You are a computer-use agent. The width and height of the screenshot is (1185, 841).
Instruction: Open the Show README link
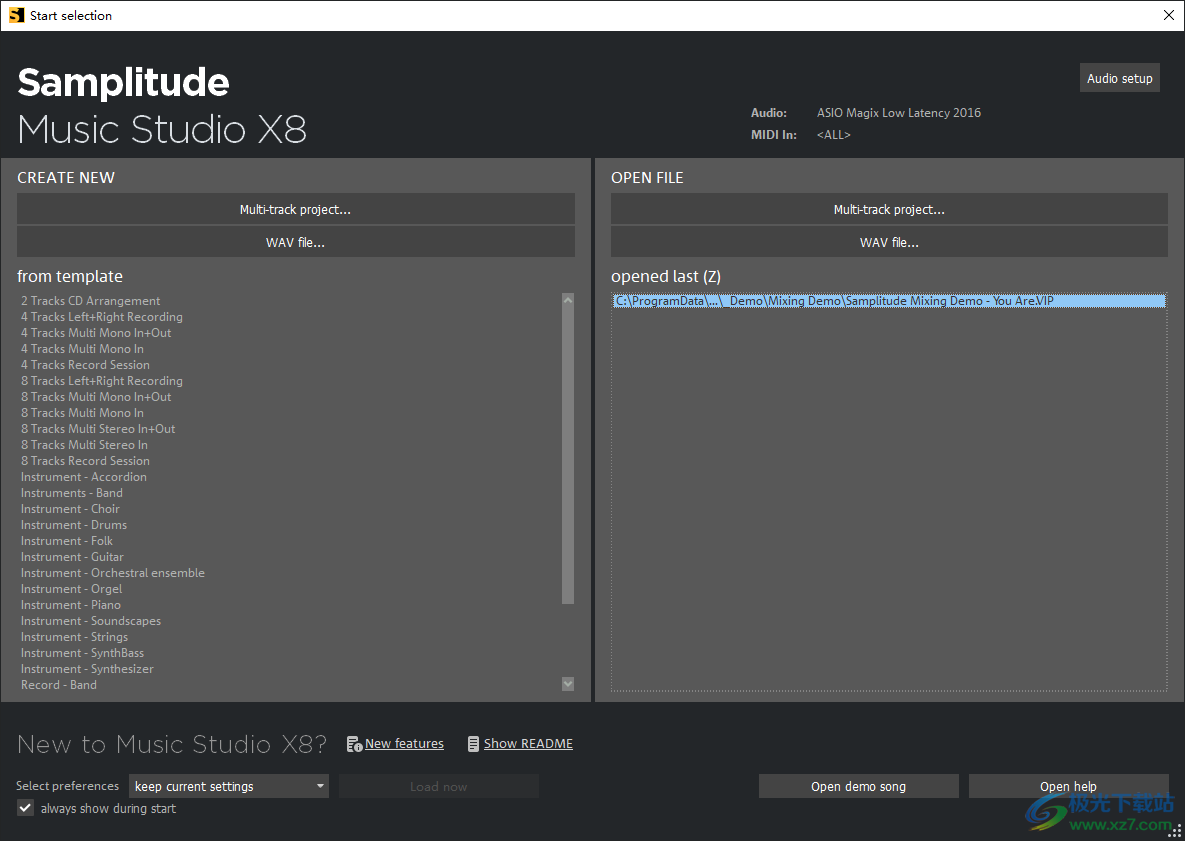pos(528,743)
